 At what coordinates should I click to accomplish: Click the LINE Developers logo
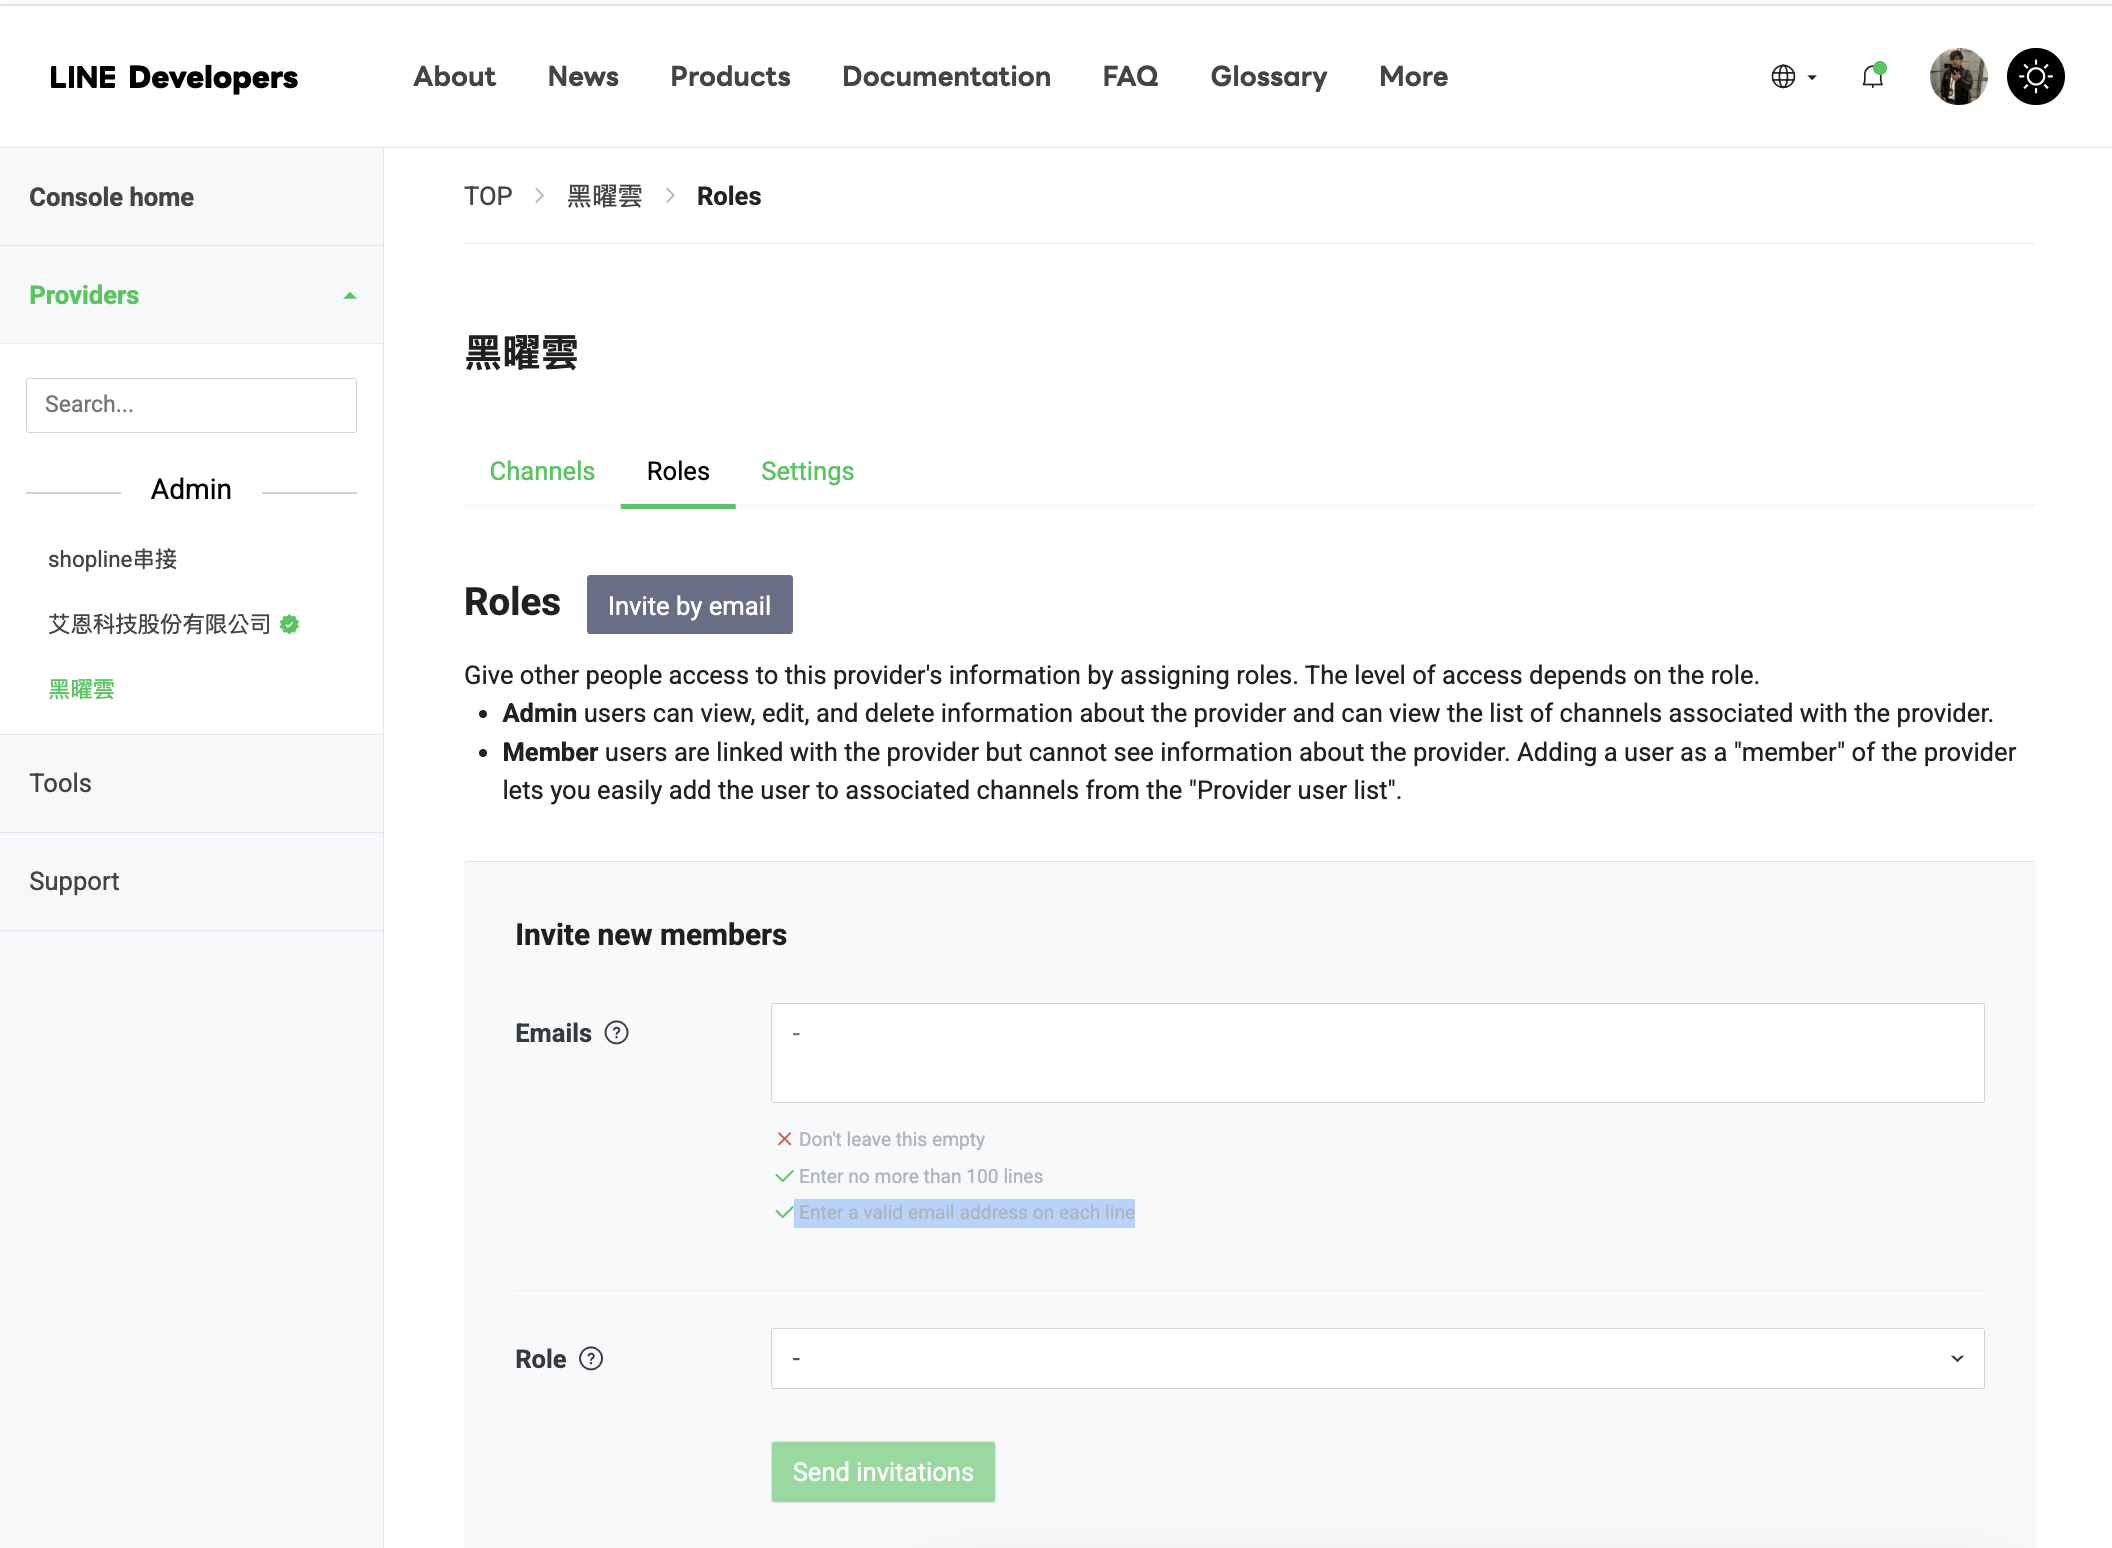tap(174, 77)
